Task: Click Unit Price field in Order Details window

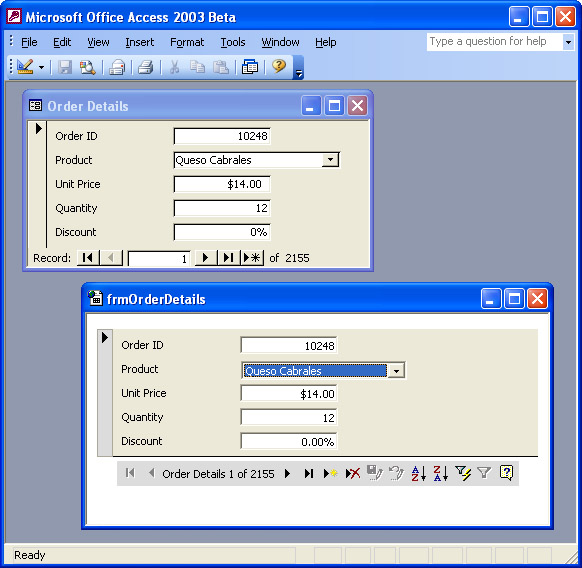Action: click(x=222, y=184)
